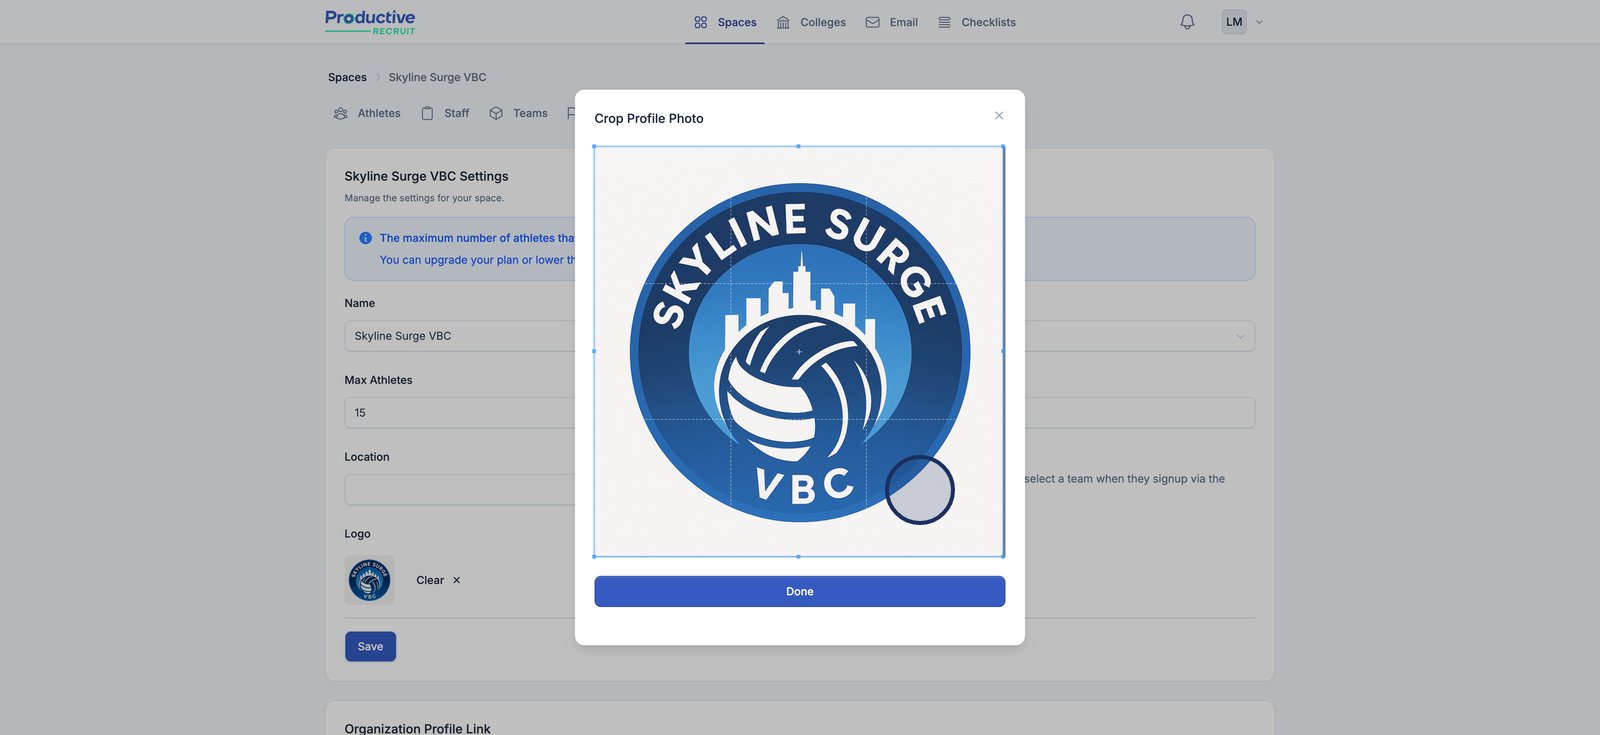Click the Colleges building icon
Viewport: 1600px width, 735px height.
(783, 22)
